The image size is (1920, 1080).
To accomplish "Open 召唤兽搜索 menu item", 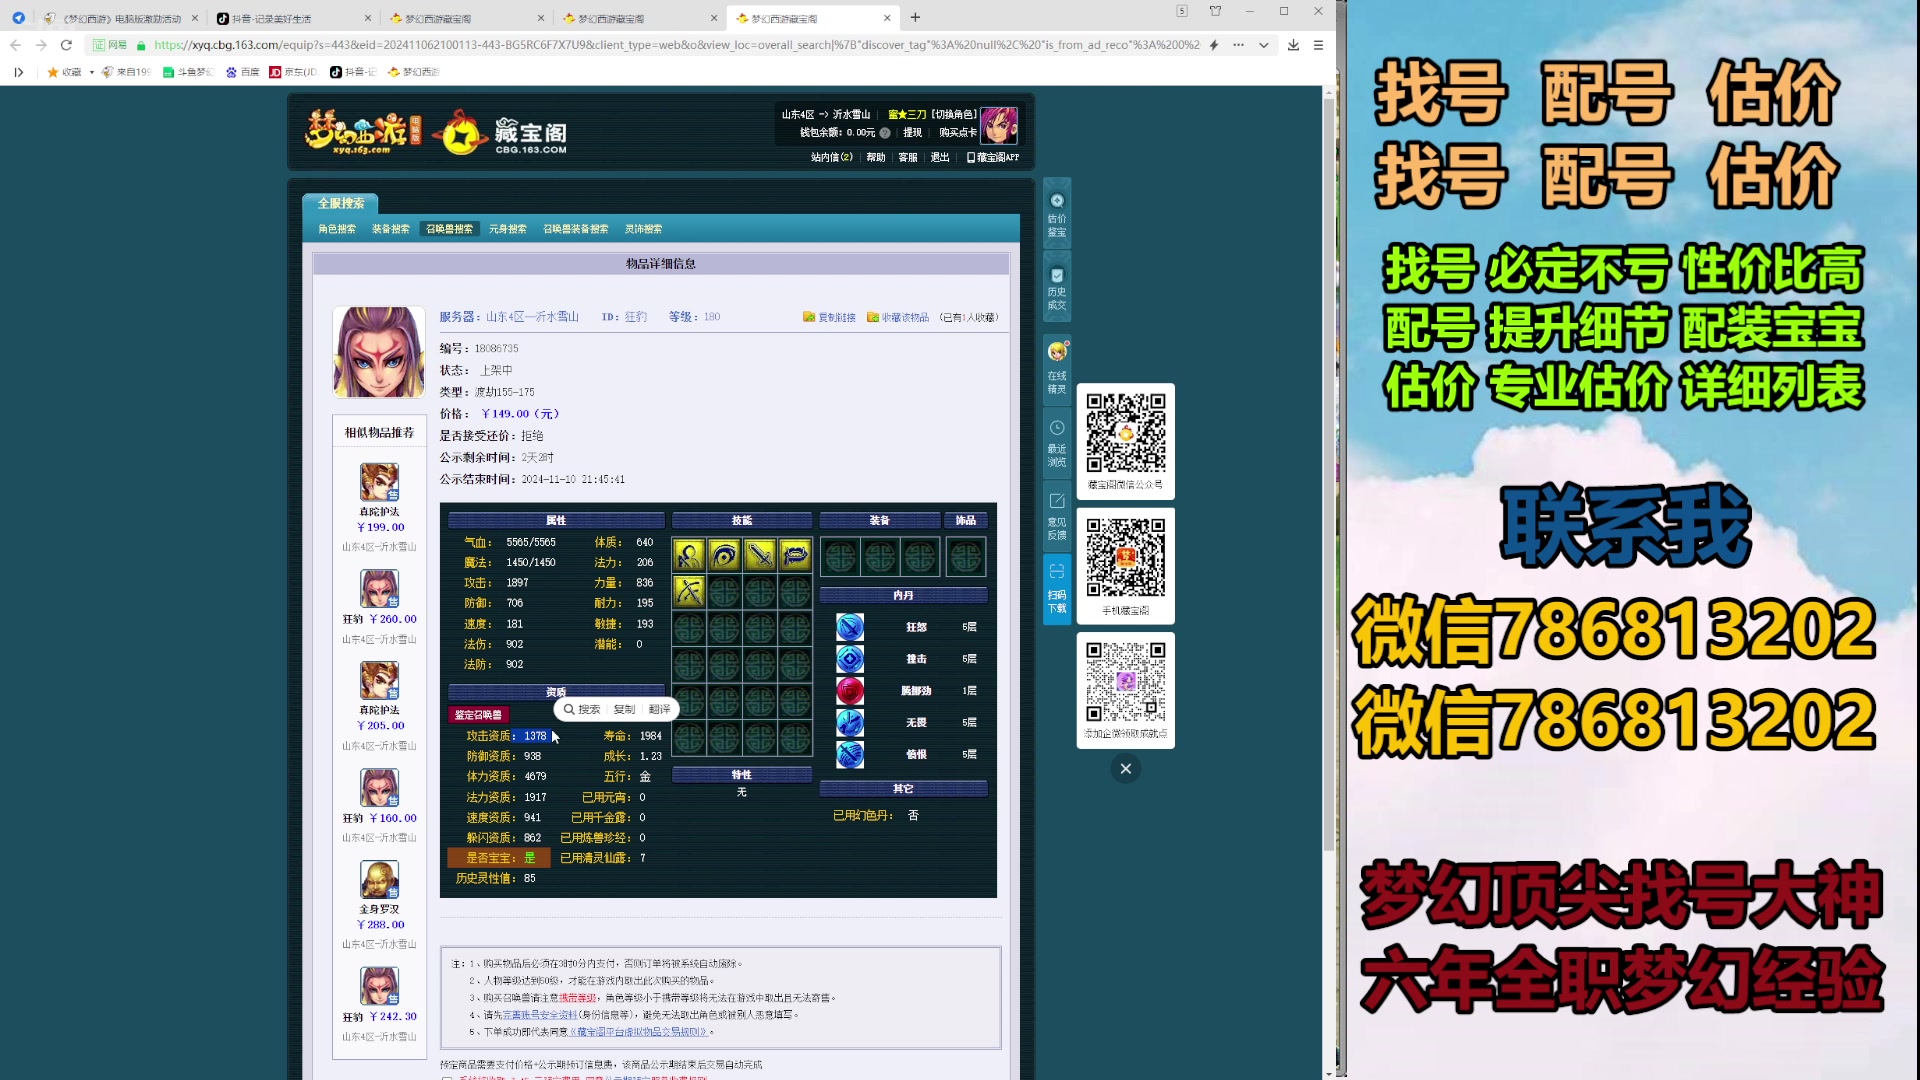I will pos(449,229).
